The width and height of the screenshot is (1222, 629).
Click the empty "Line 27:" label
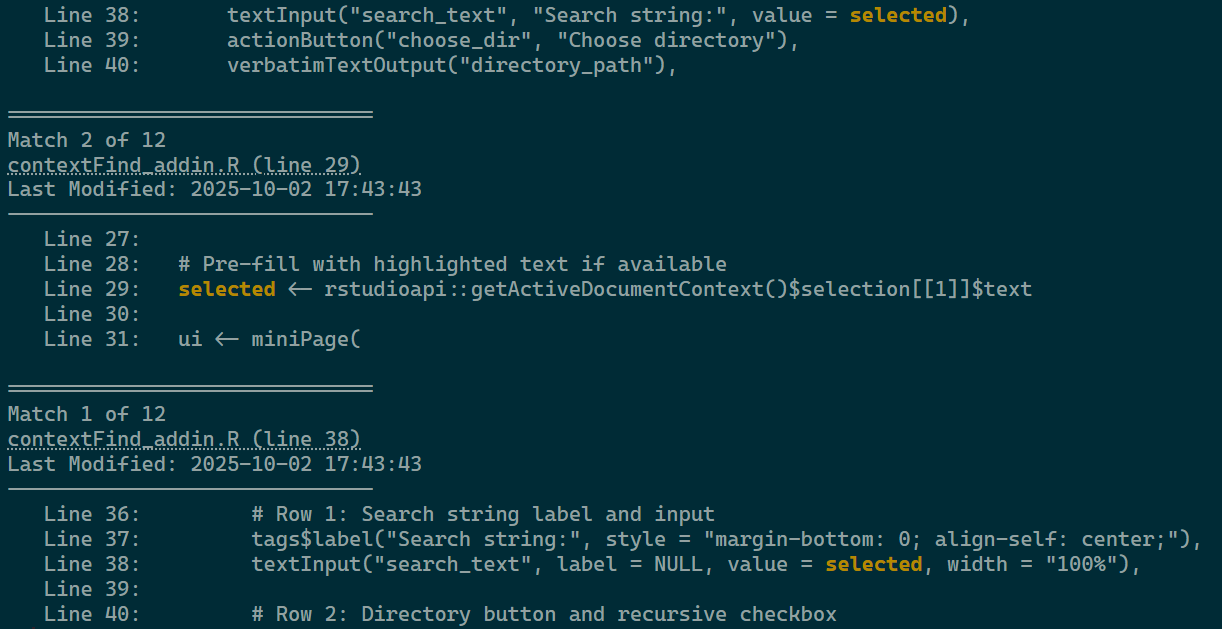pos(92,239)
